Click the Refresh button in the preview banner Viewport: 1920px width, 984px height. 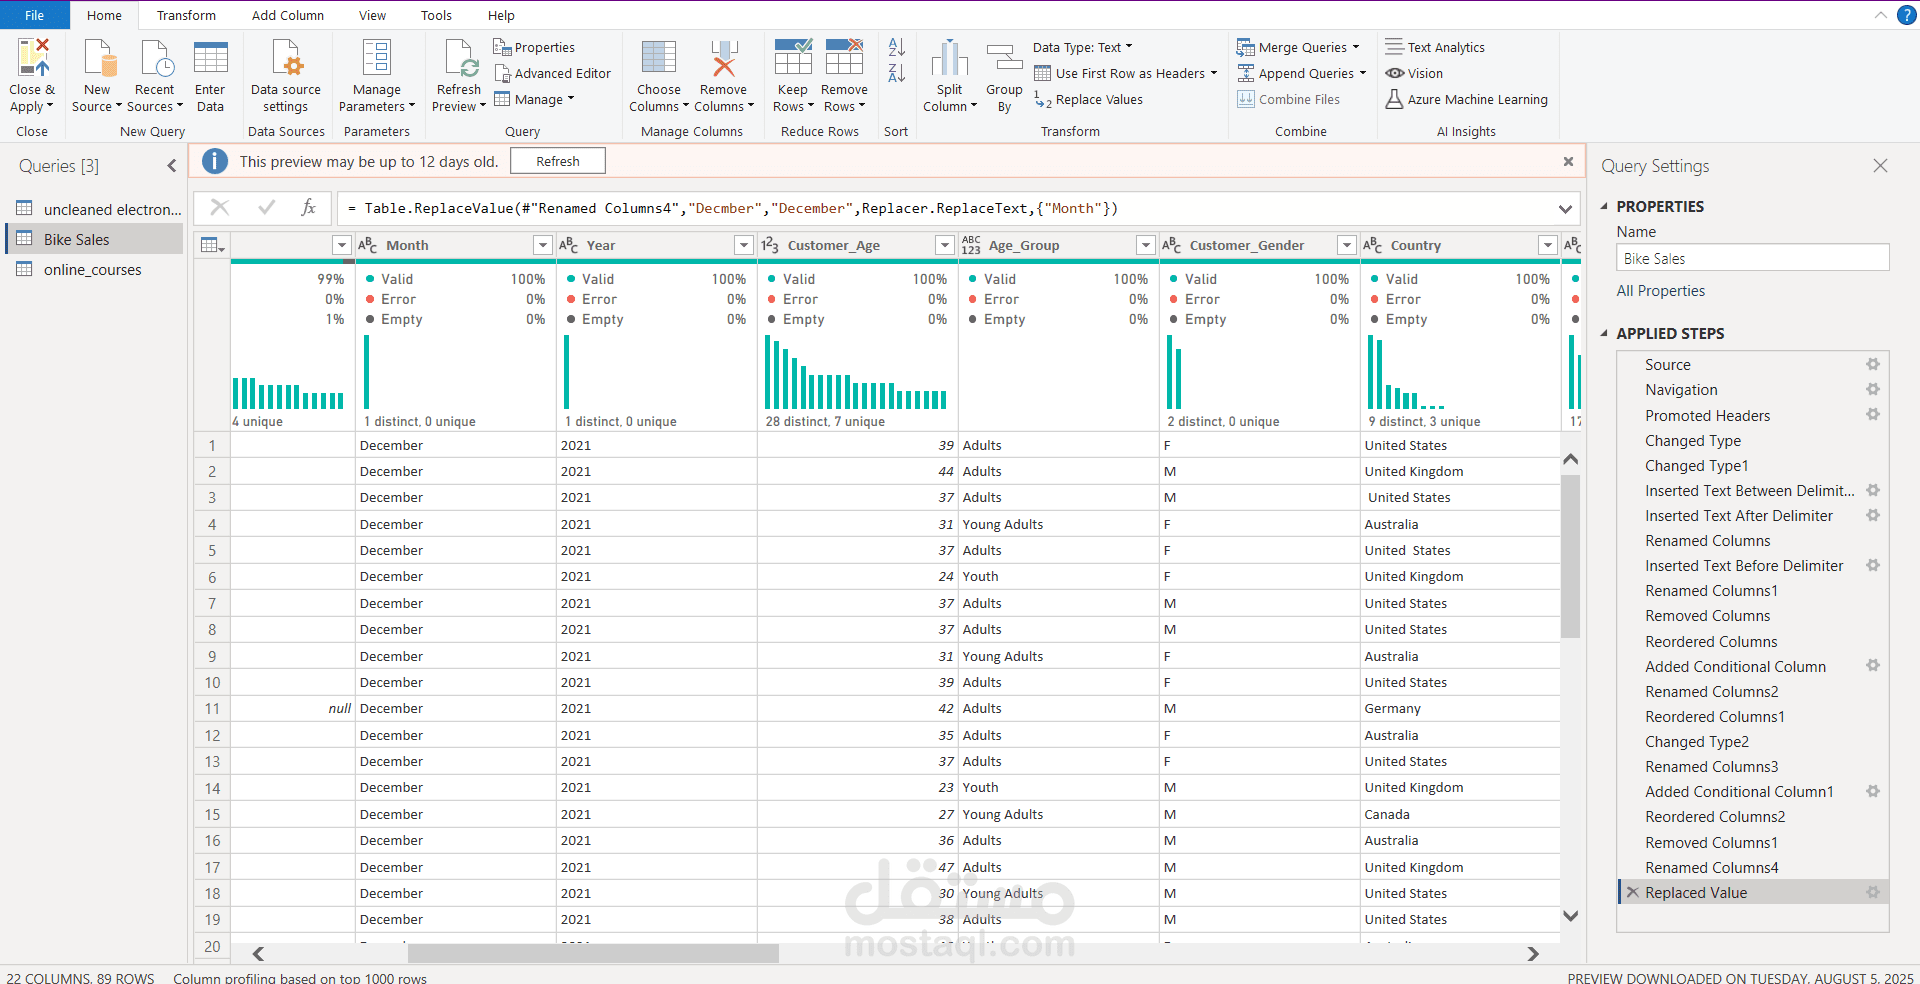click(557, 161)
